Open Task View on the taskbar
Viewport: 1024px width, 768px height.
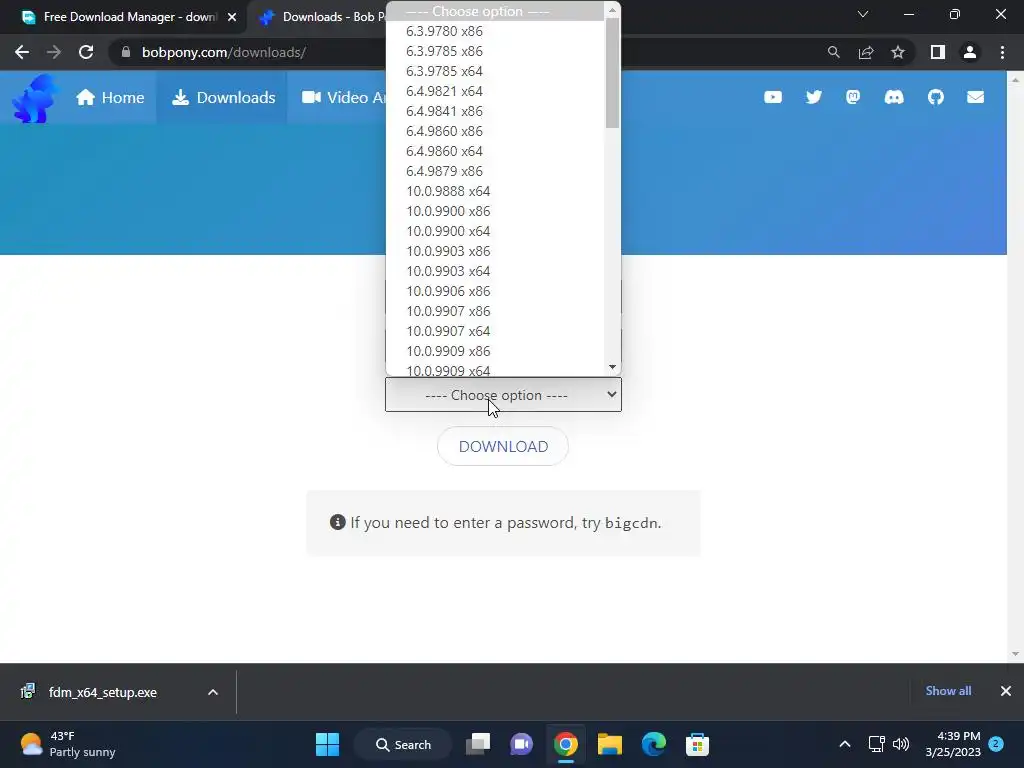point(478,744)
